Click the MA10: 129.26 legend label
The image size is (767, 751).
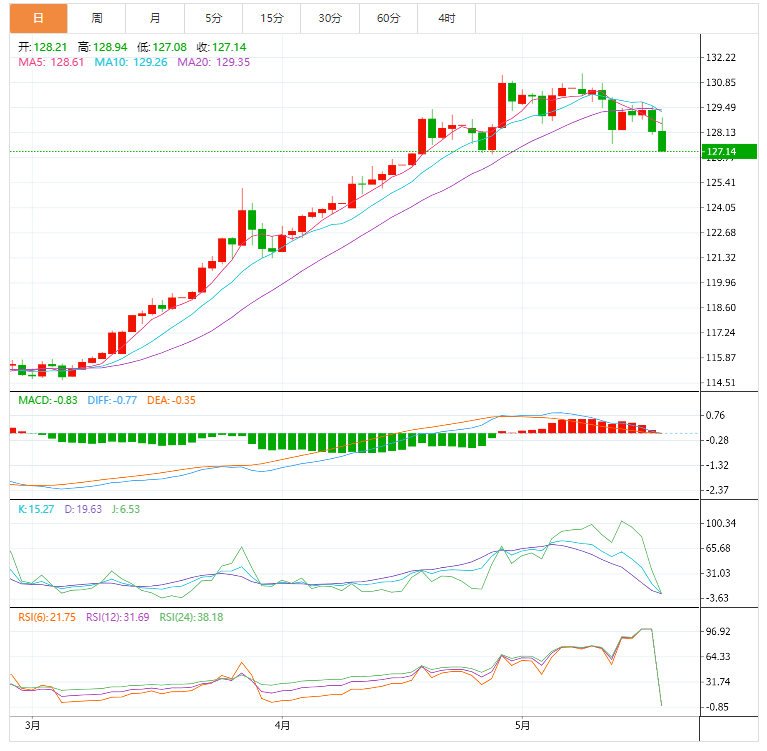pos(132,62)
